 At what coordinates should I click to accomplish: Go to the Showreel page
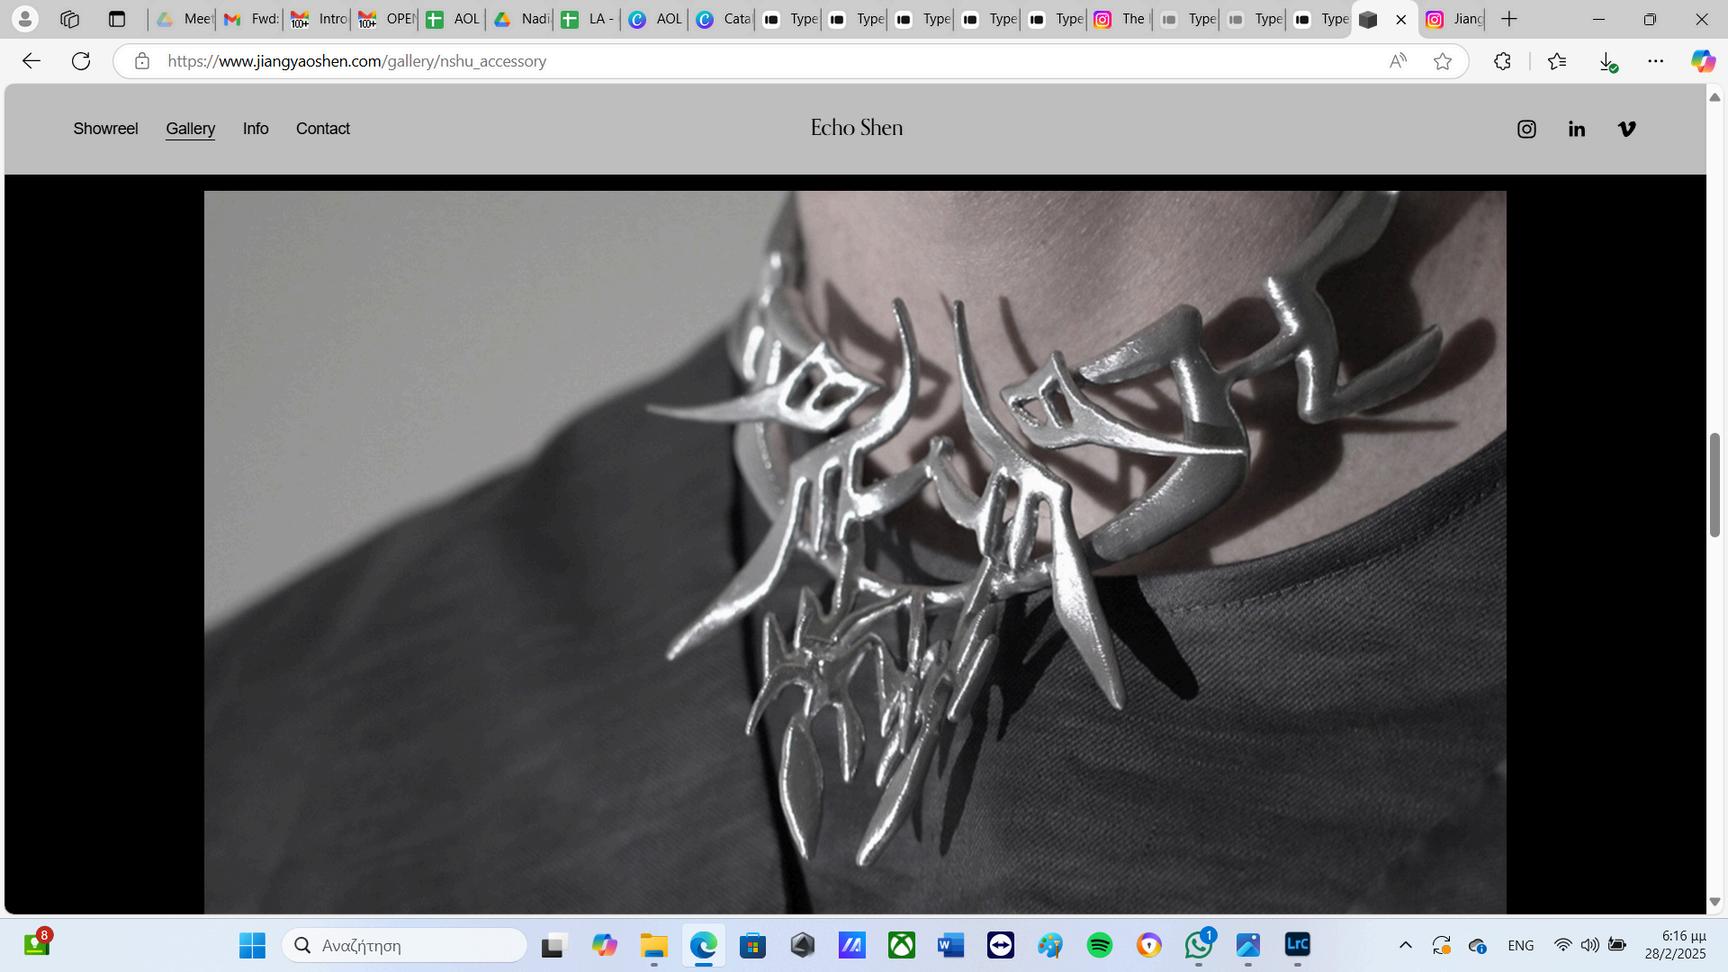(x=106, y=129)
